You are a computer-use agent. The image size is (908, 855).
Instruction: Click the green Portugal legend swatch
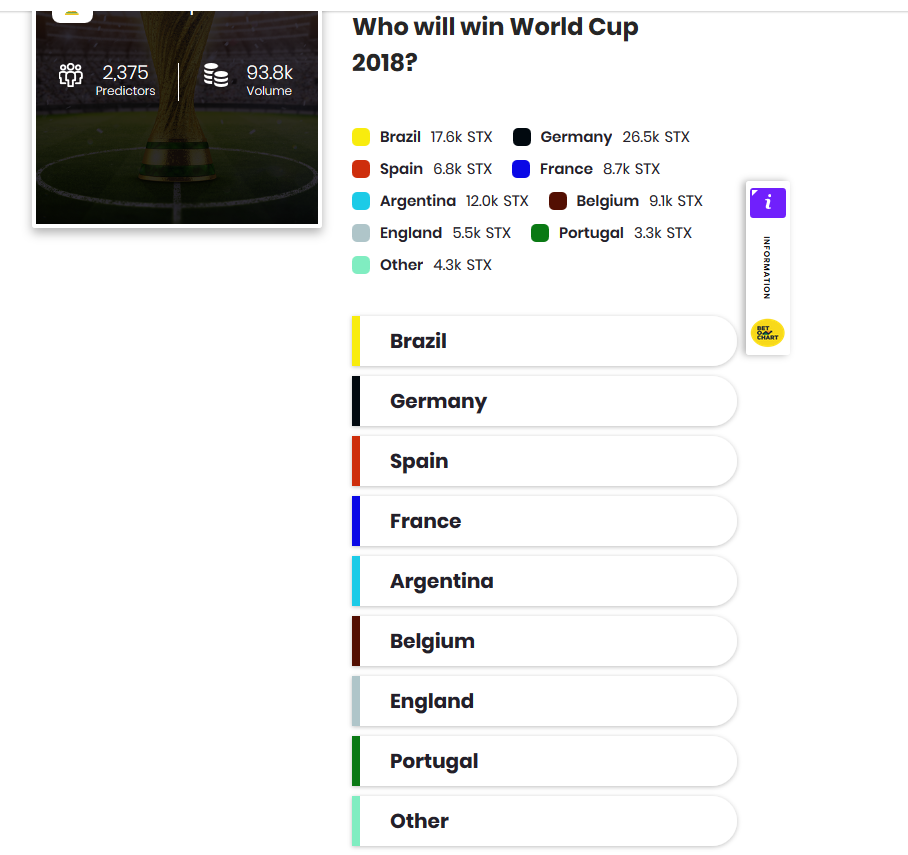click(x=540, y=233)
